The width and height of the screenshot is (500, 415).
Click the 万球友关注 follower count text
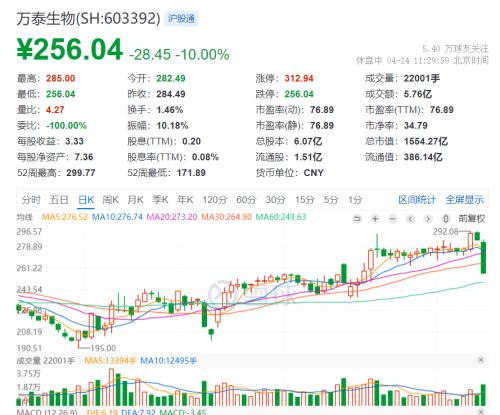455,49
